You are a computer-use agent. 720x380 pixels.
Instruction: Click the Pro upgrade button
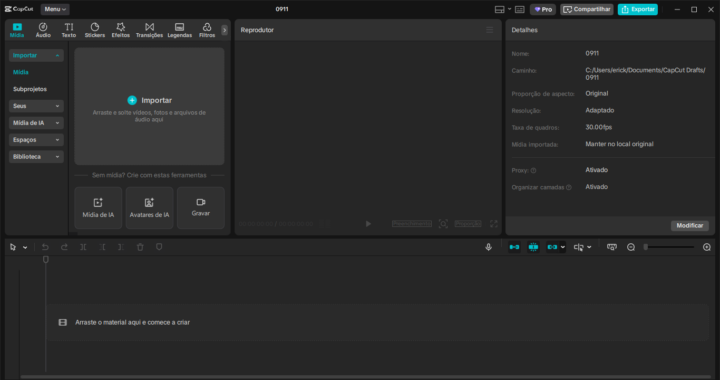pos(543,9)
